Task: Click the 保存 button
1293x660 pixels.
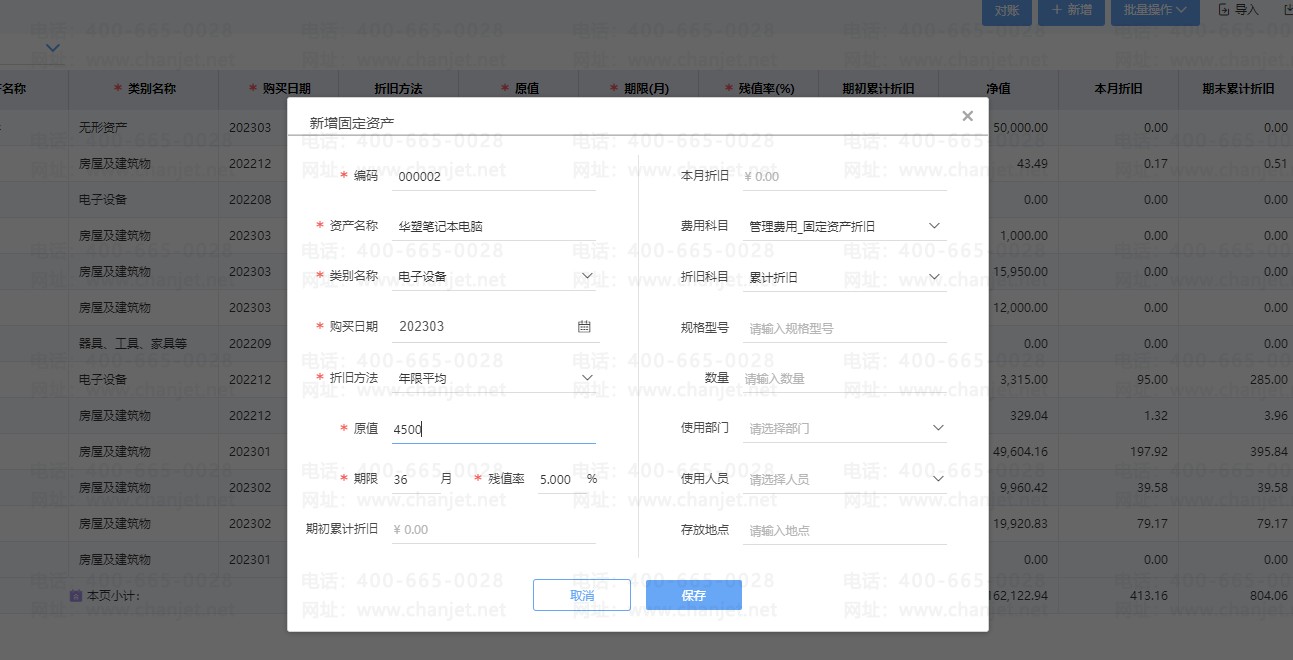Action: tap(693, 595)
